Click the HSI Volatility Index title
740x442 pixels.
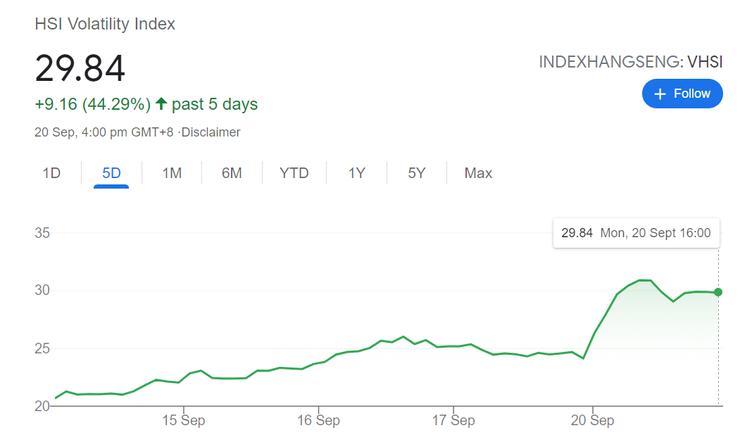105,23
